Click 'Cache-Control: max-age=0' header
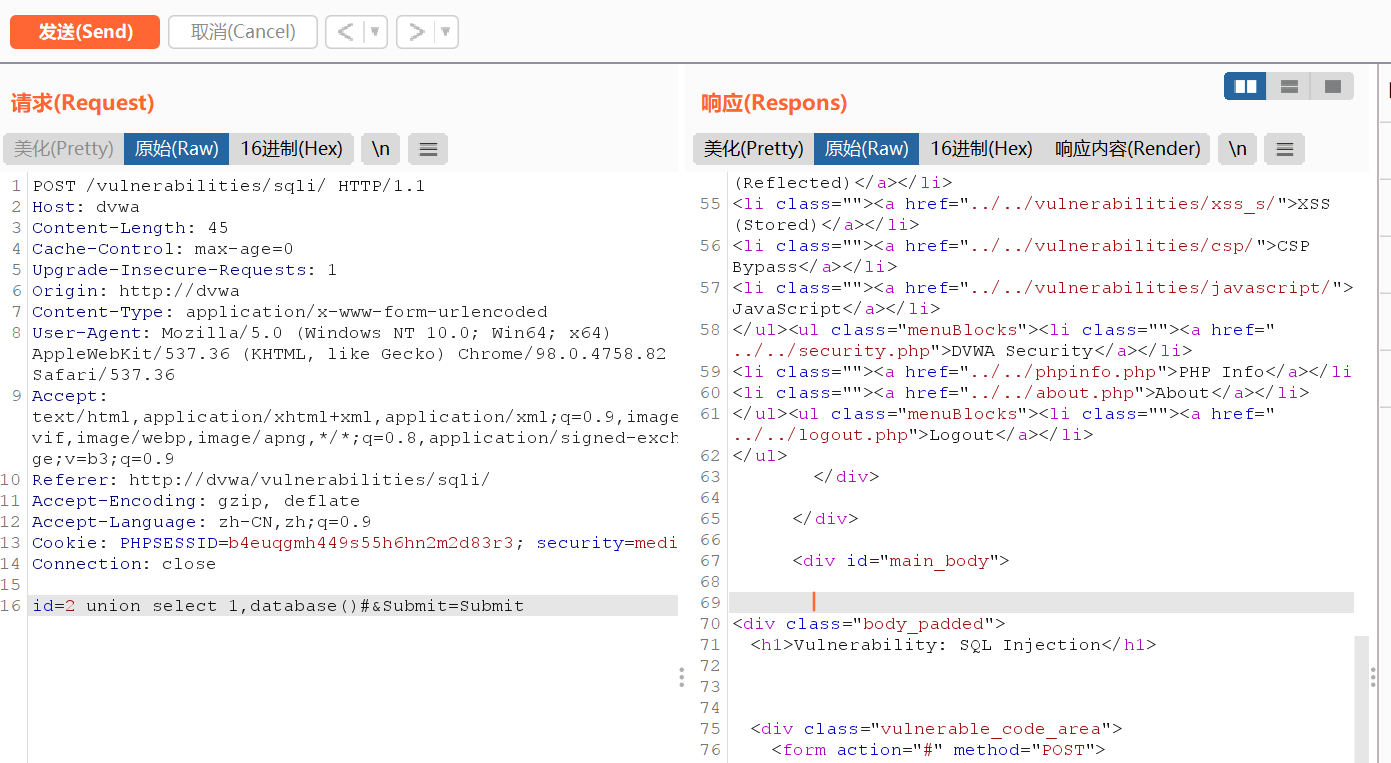The height and width of the screenshot is (763, 1391). coord(162,249)
